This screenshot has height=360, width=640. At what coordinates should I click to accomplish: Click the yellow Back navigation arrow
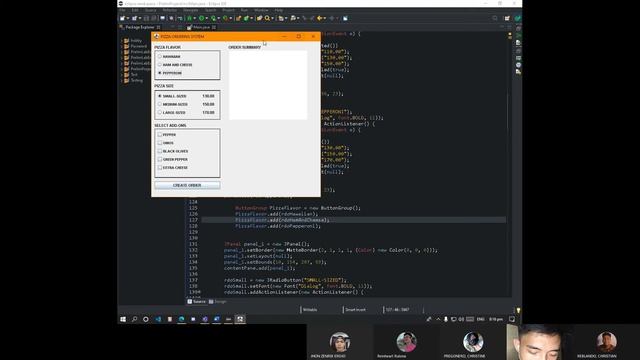pos(320,18)
